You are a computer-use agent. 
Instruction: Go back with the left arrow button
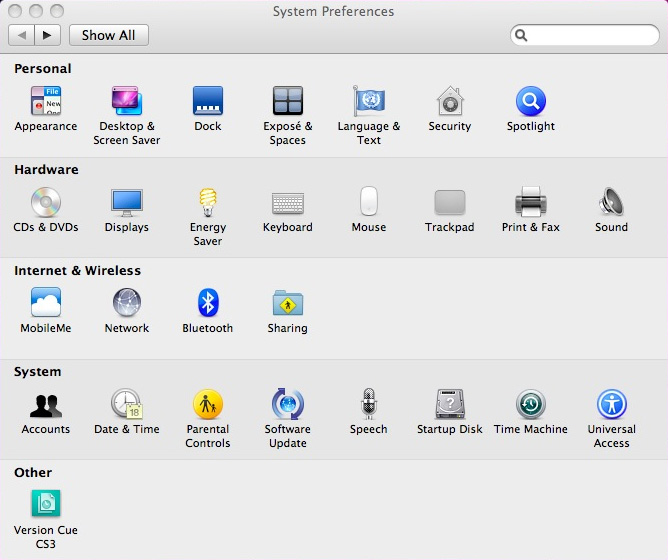coord(21,35)
